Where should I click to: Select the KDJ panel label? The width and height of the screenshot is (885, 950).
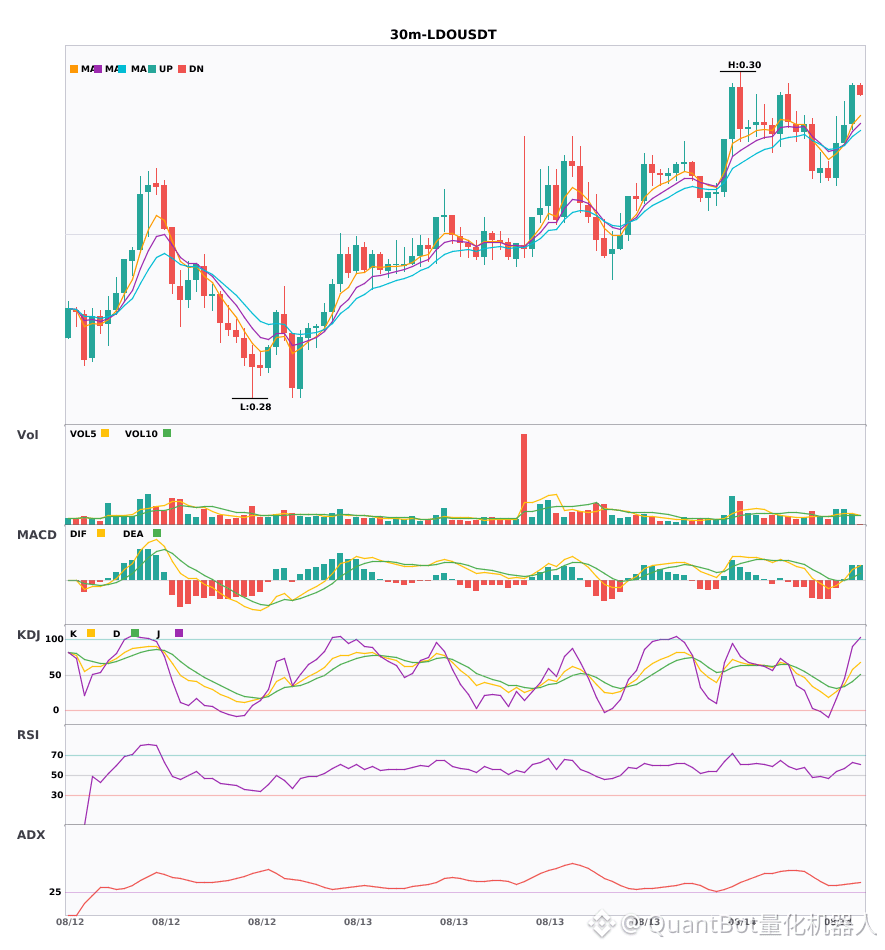pyautogui.click(x=28, y=634)
